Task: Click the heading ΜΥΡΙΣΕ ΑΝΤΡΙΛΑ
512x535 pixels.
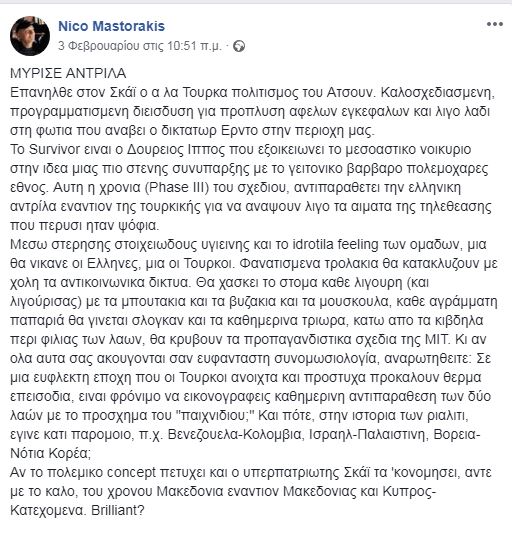Action: click(x=68, y=73)
